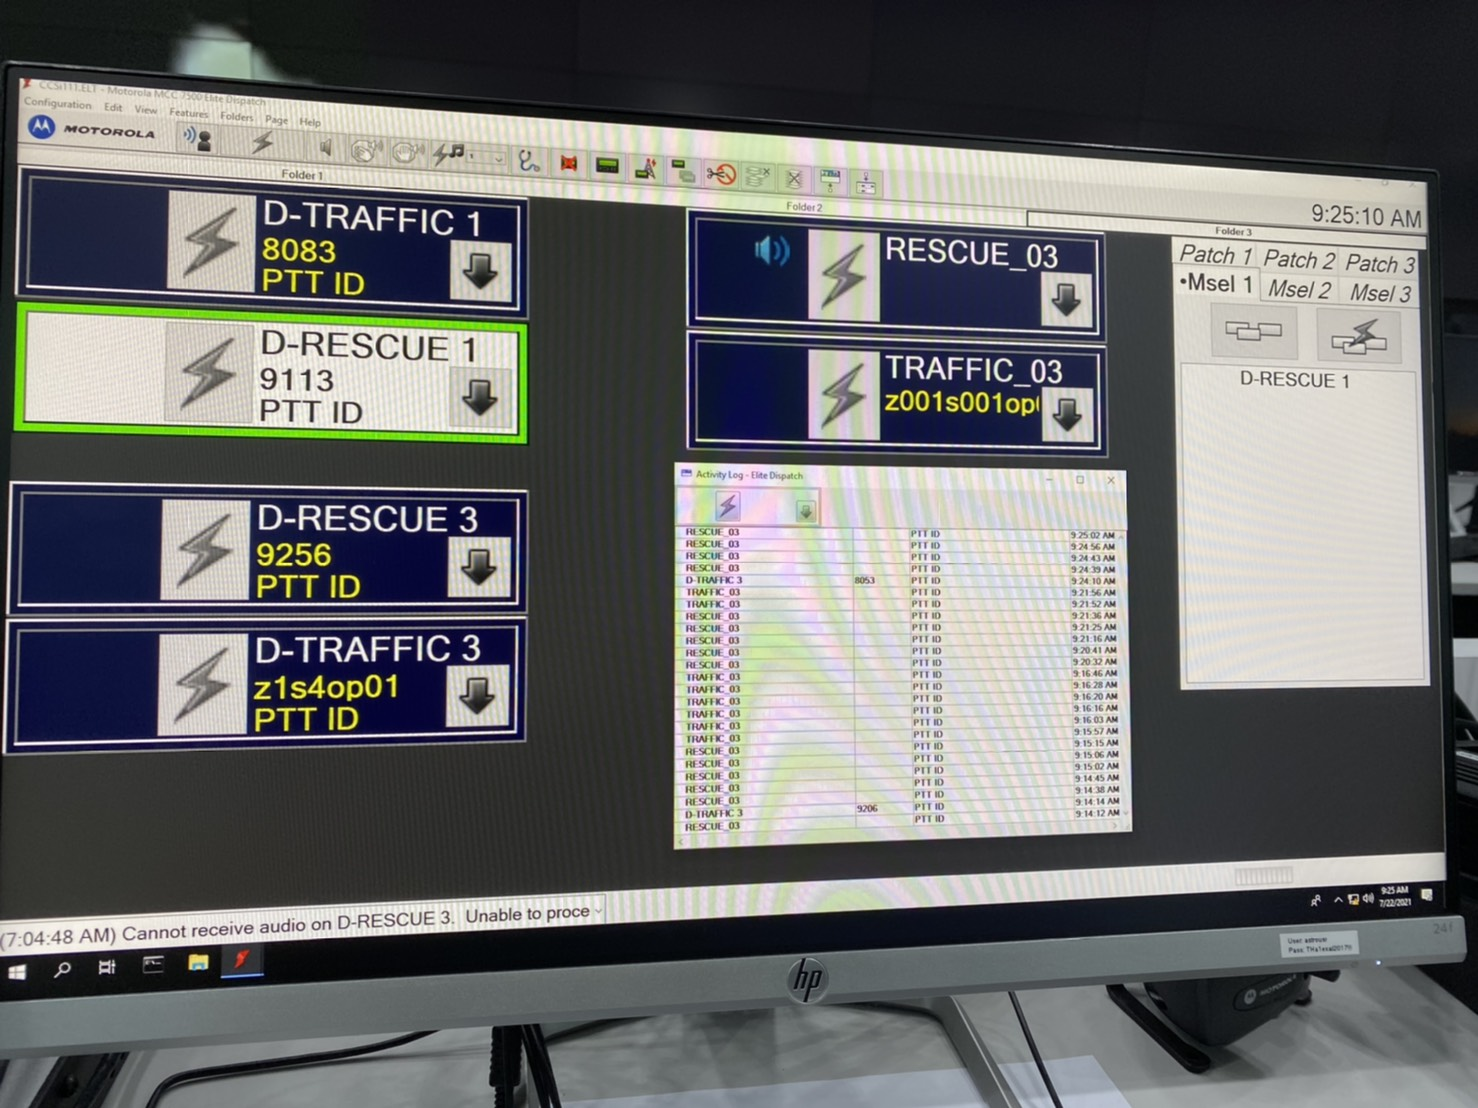The width and height of the screenshot is (1478, 1108).
Task: Click the speaker icon on RESCUE_03
Action: pyautogui.click(x=771, y=251)
